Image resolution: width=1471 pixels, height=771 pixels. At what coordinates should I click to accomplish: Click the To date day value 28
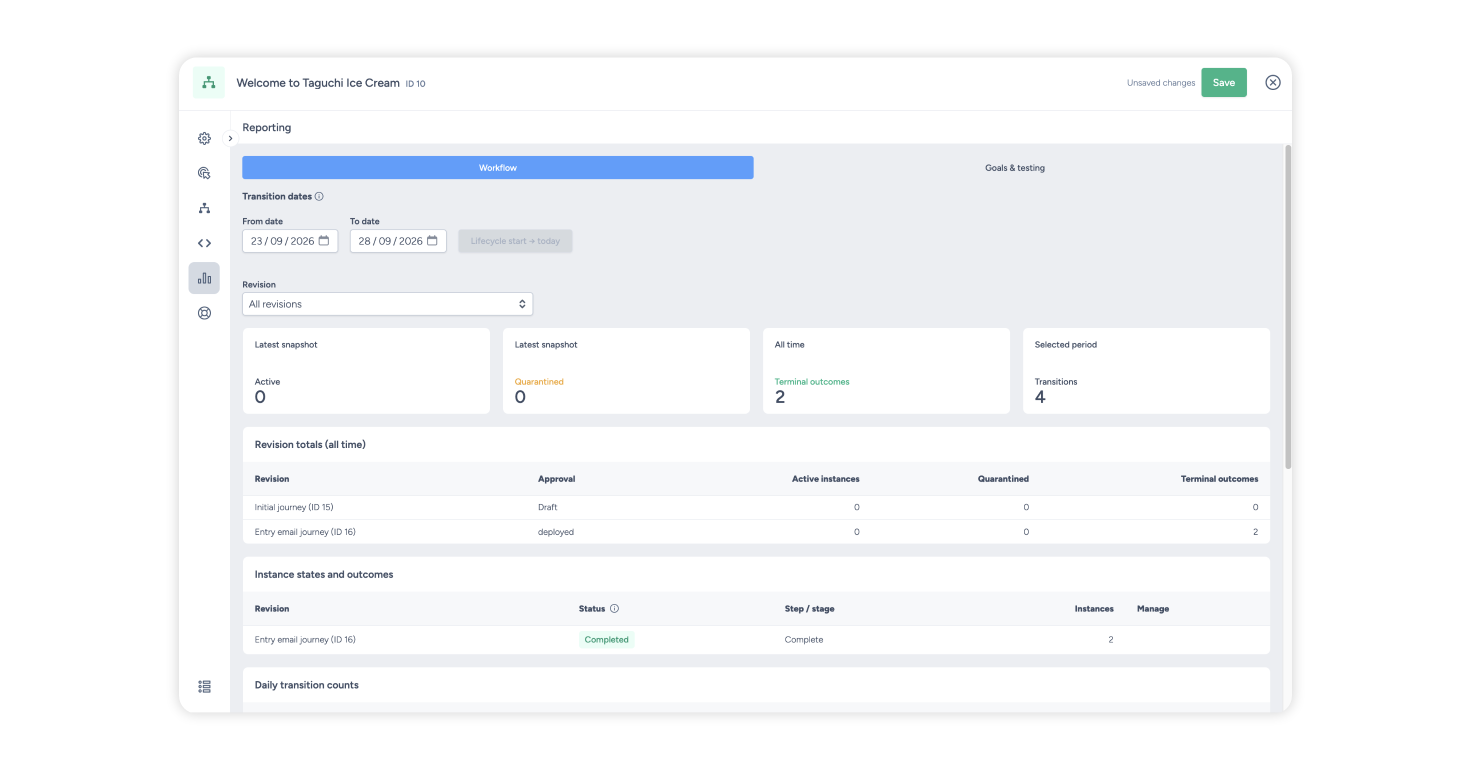coord(365,241)
